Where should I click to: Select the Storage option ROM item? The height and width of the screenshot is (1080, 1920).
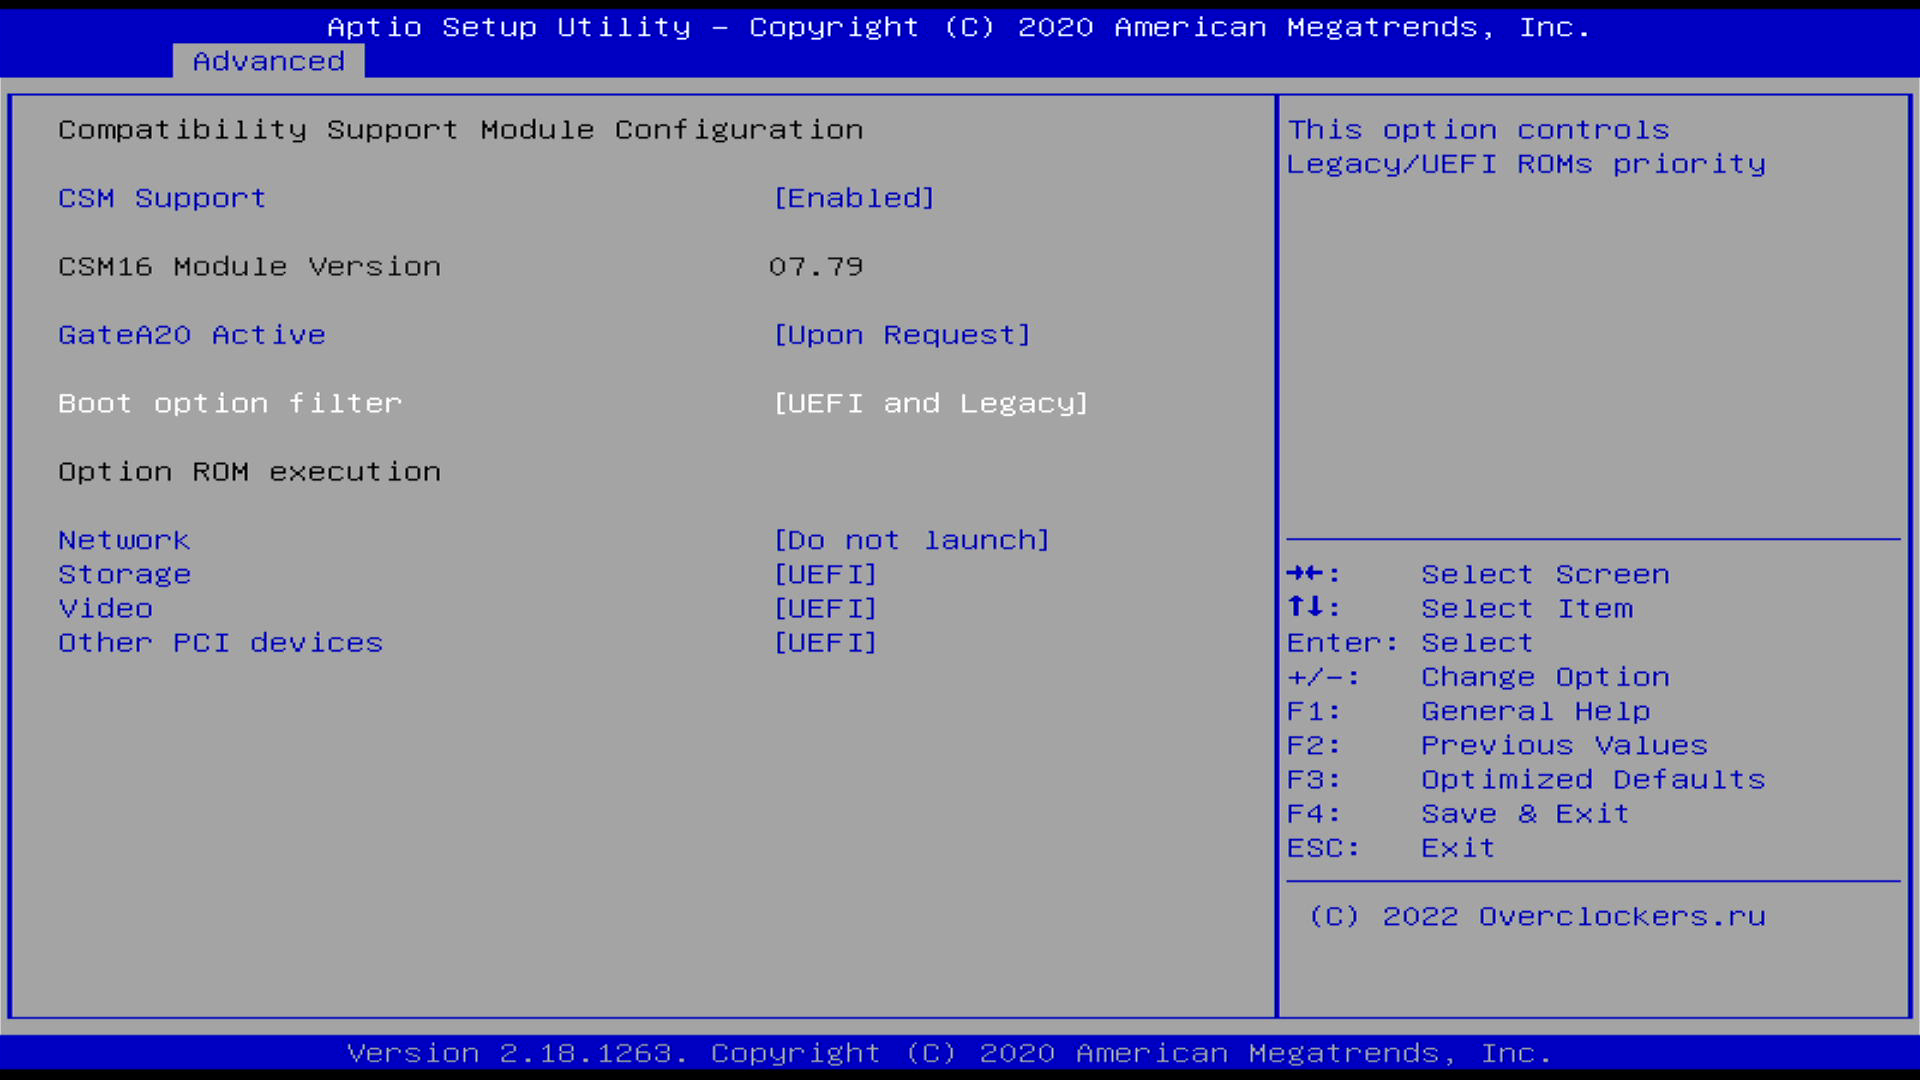pos(124,574)
